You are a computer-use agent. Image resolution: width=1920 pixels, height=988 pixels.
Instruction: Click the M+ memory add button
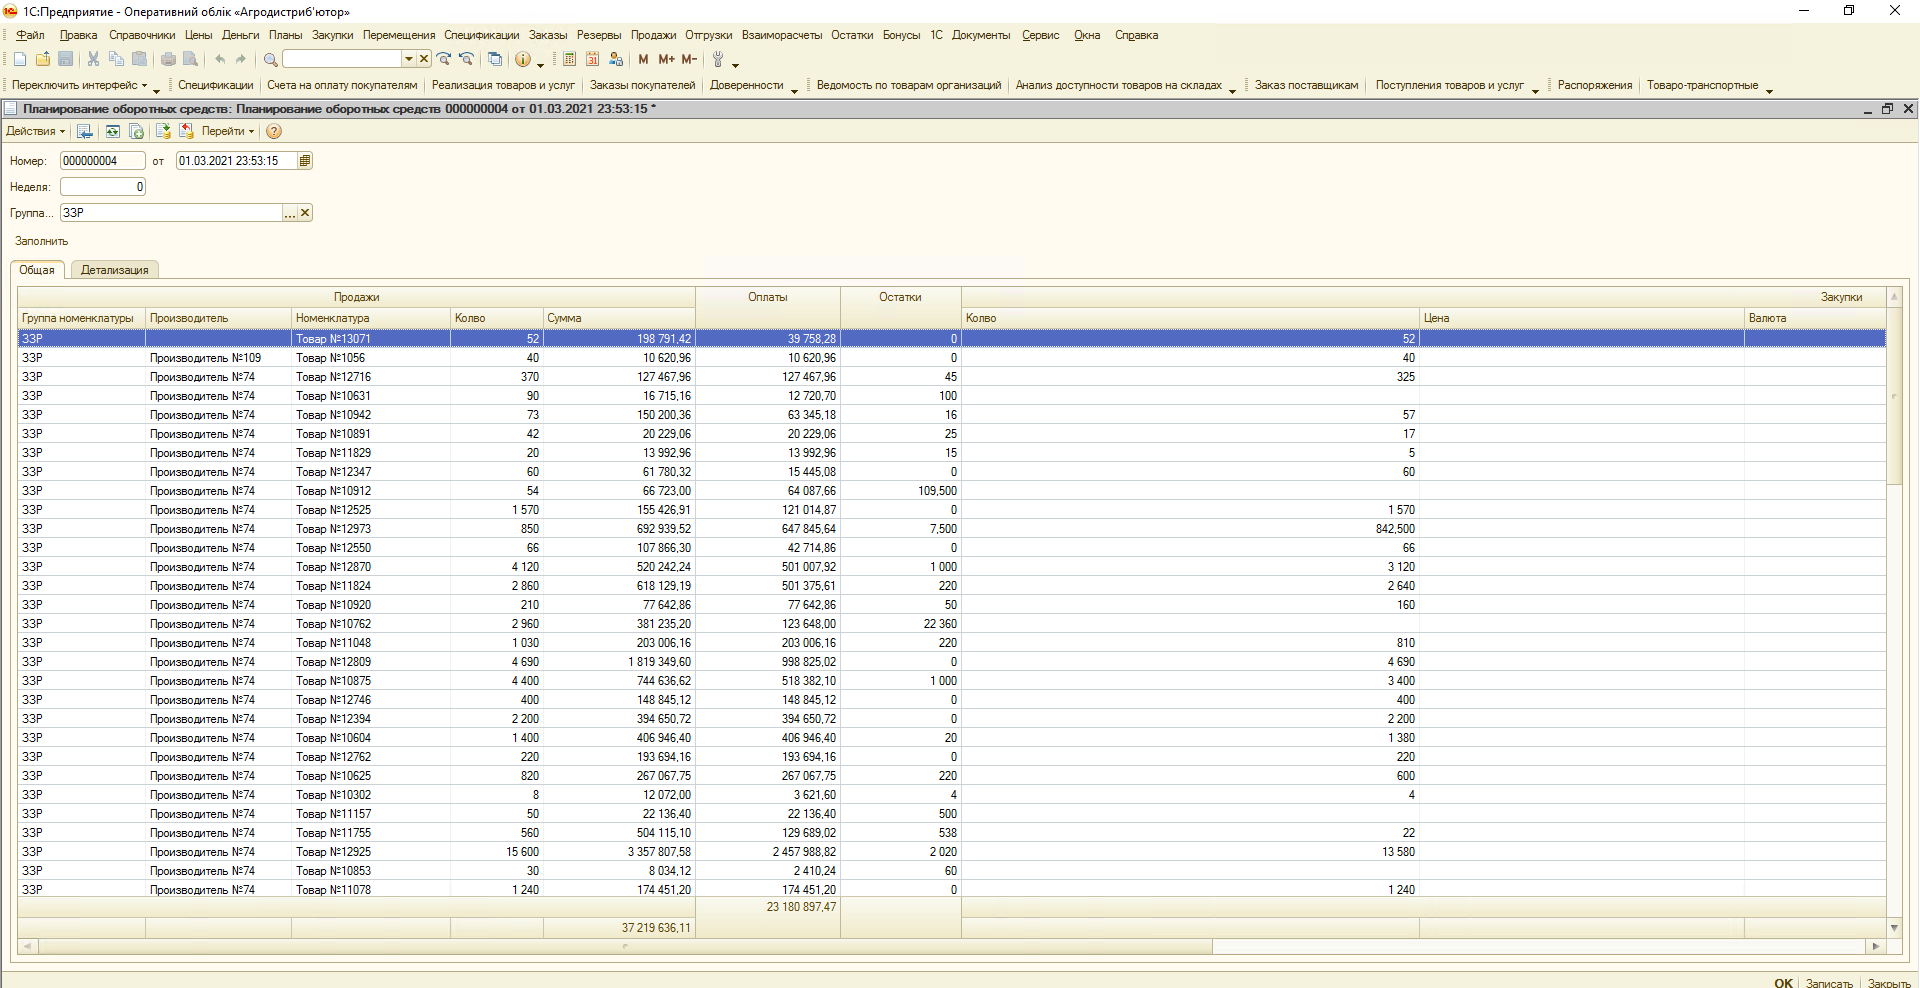[x=666, y=60]
